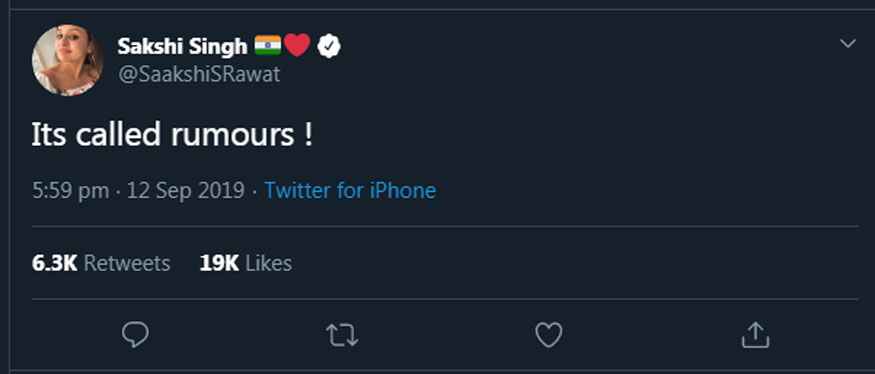The height and width of the screenshot is (374, 875).
Task: Click the 6.3K retweet count number
Action: coord(55,263)
